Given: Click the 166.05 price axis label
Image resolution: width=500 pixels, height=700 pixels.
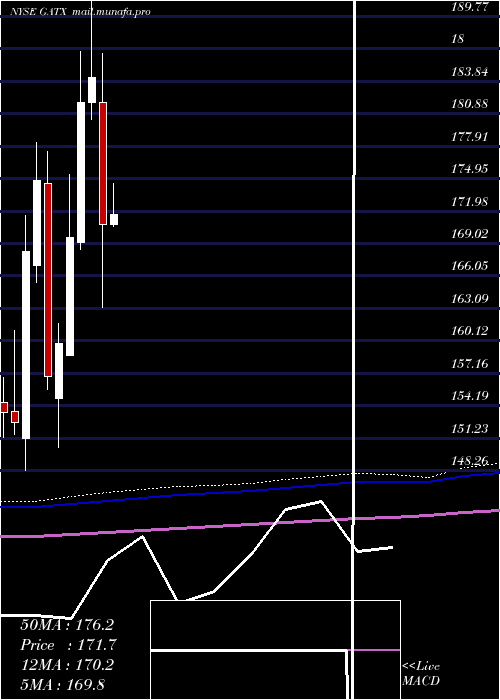Looking at the screenshot, I should click(x=470, y=267).
